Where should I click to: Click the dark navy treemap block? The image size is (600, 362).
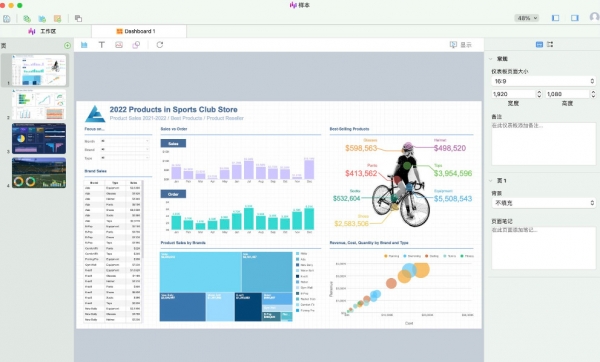248,307
